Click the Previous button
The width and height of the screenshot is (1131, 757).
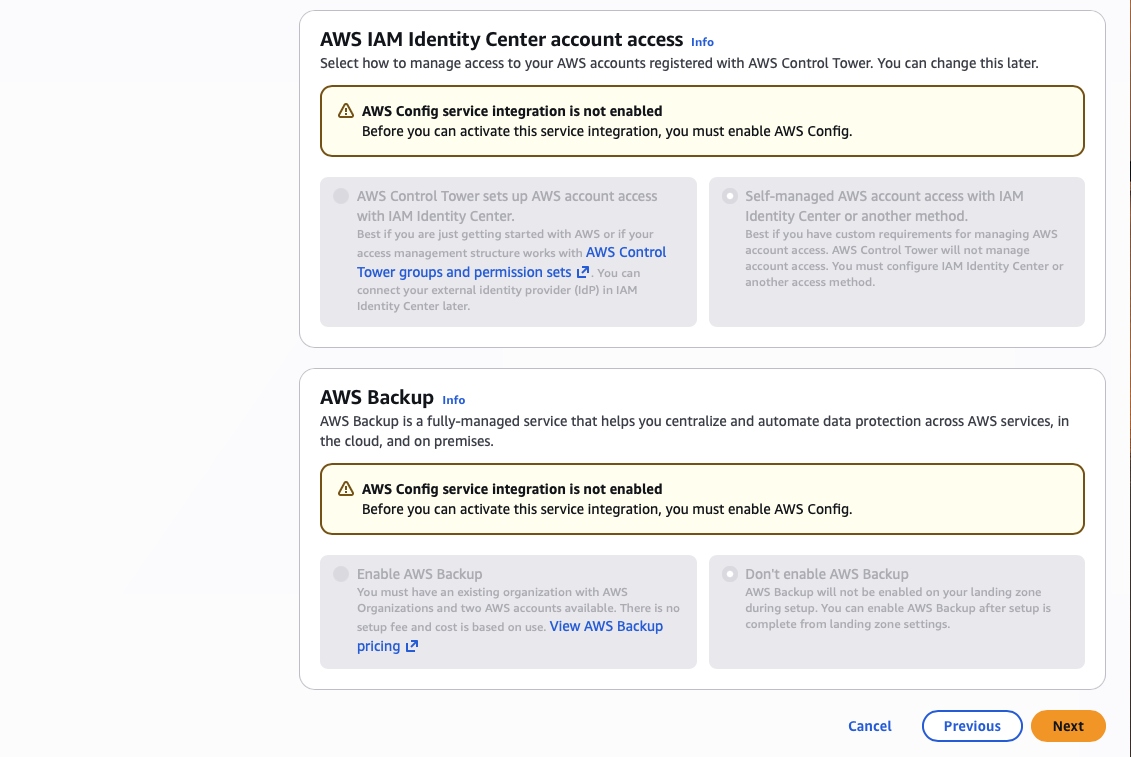pos(972,726)
